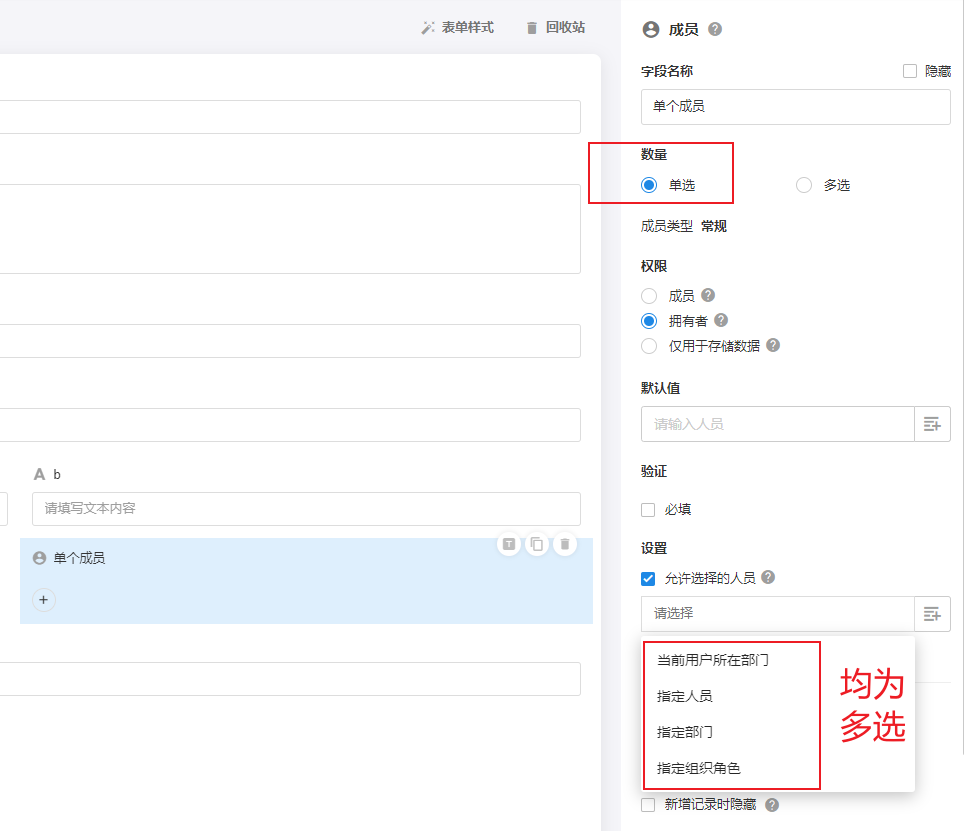Viewport: 964px width, 831px height.
Task: Select the 成员 permission radio
Action: point(649,296)
